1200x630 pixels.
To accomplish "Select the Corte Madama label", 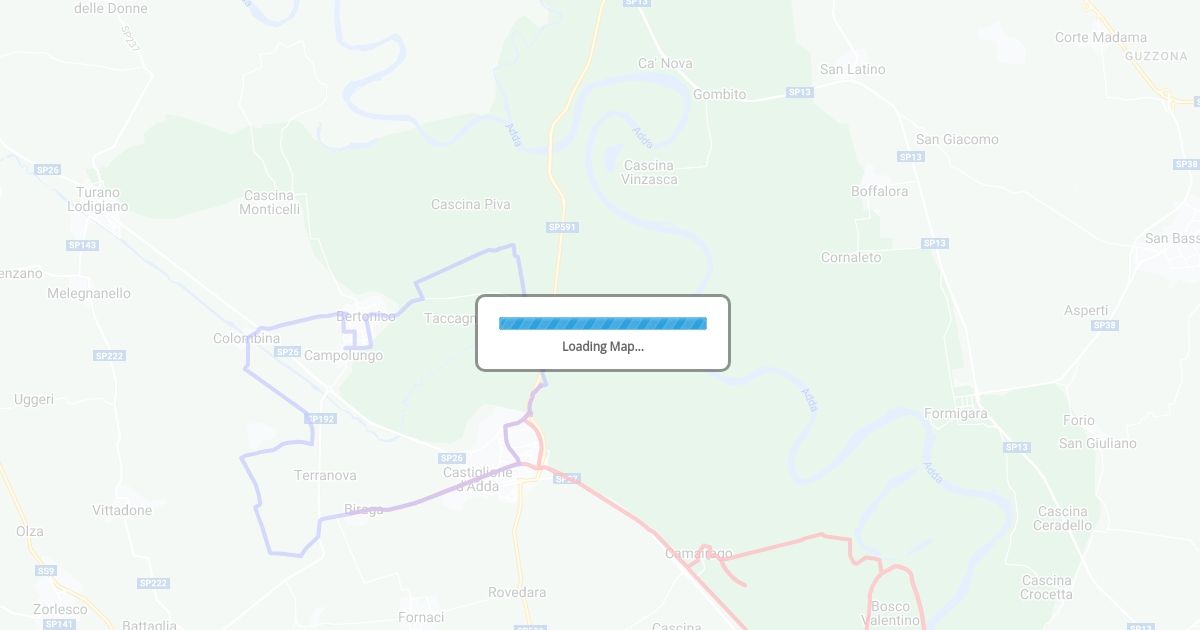I will click(1101, 37).
